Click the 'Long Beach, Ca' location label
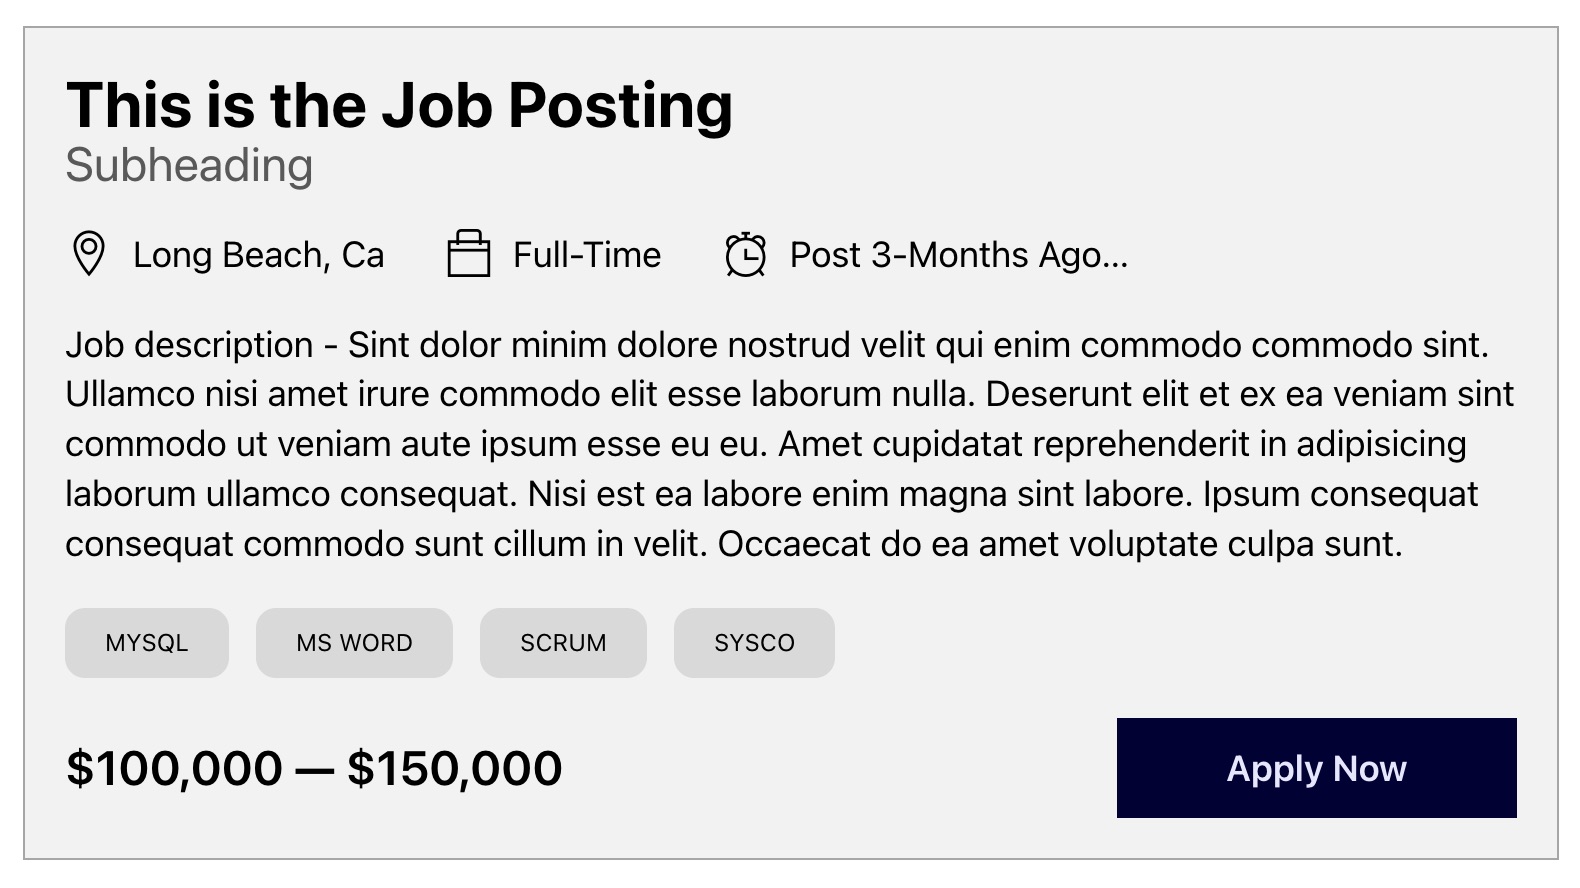Image resolution: width=1580 pixels, height=888 pixels. coord(258,255)
